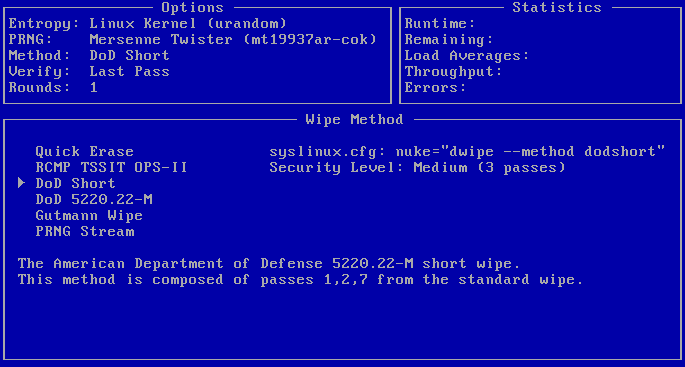This screenshot has width=685, height=367.
Task: Select the DoD Short entry
Action: pos(76,184)
